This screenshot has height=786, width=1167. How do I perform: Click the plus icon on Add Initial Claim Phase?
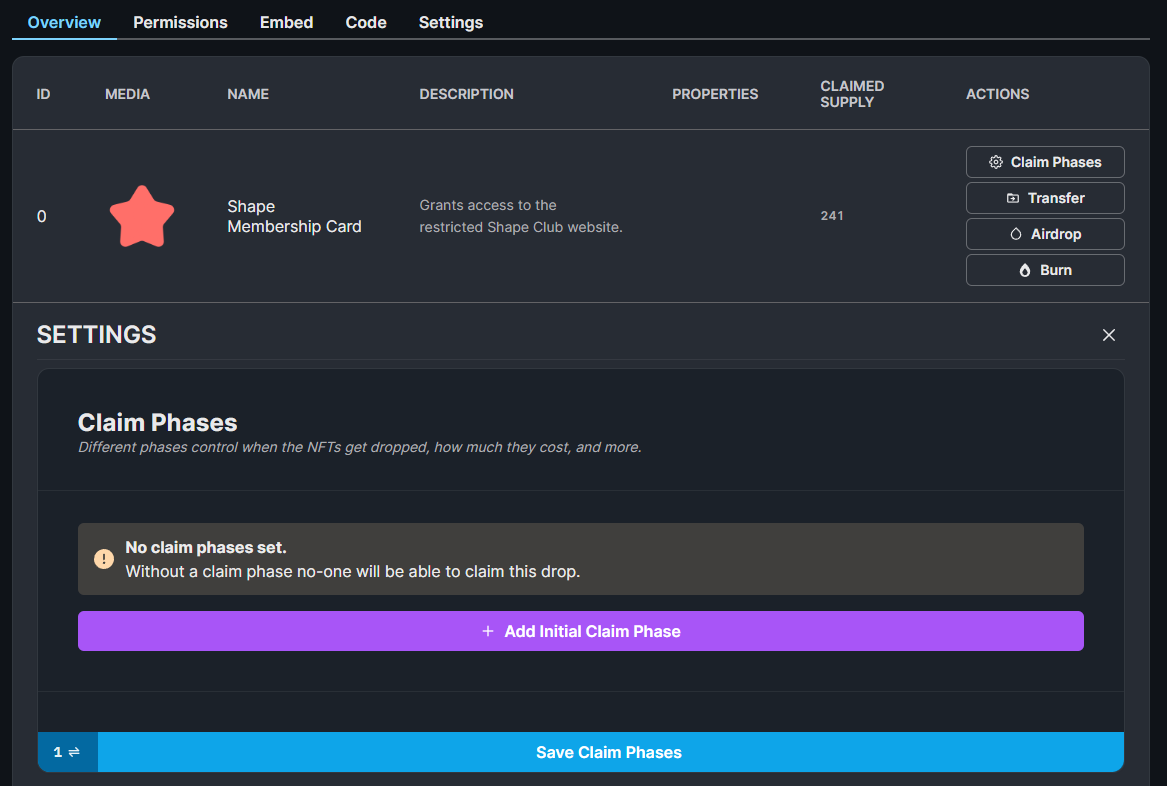487,631
